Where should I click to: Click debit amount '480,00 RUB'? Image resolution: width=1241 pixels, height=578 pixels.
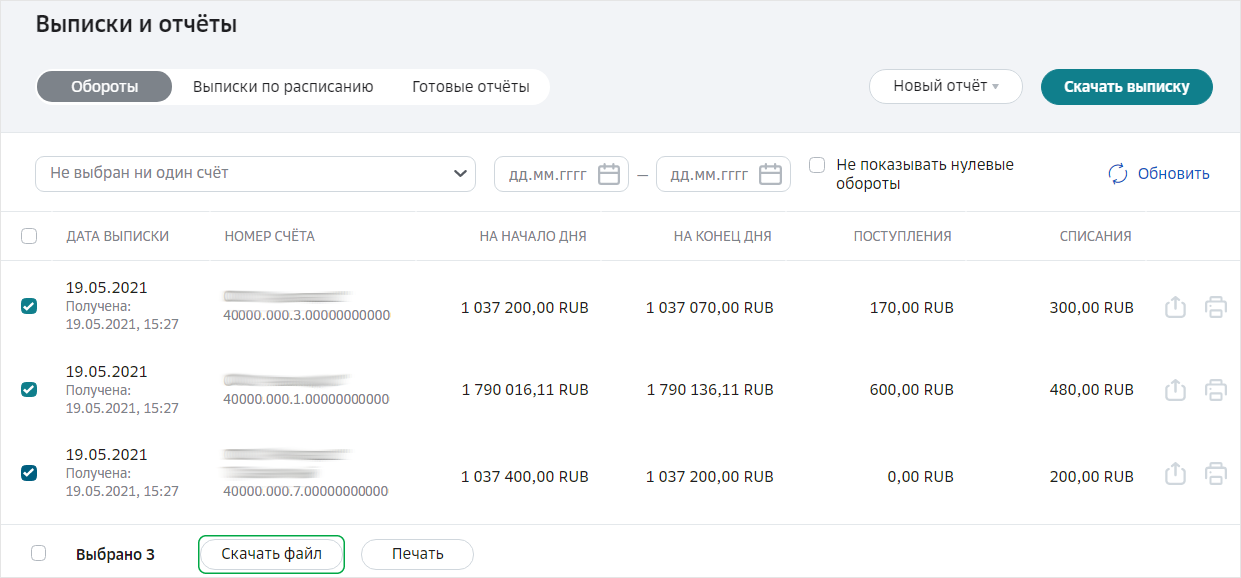[x=1092, y=390]
